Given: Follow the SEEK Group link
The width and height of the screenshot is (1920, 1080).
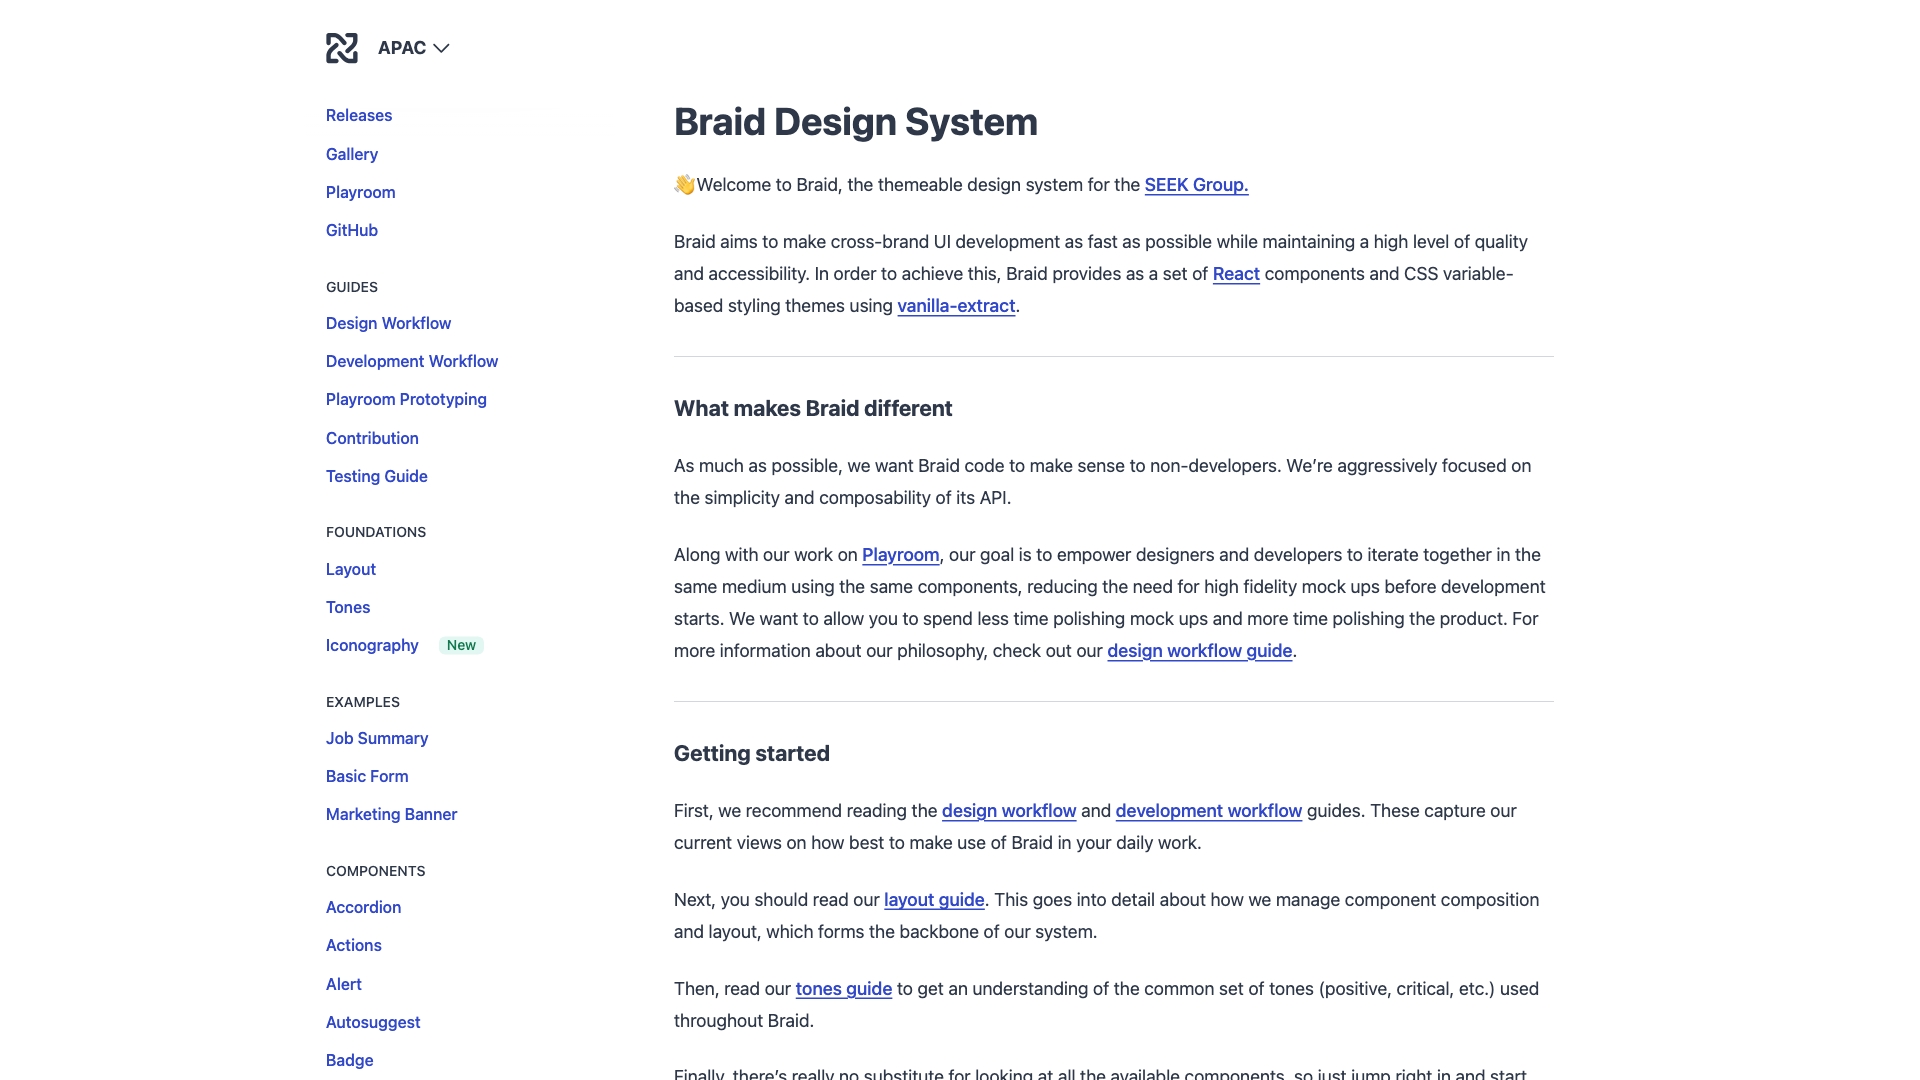Looking at the screenshot, I should pos(1195,185).
